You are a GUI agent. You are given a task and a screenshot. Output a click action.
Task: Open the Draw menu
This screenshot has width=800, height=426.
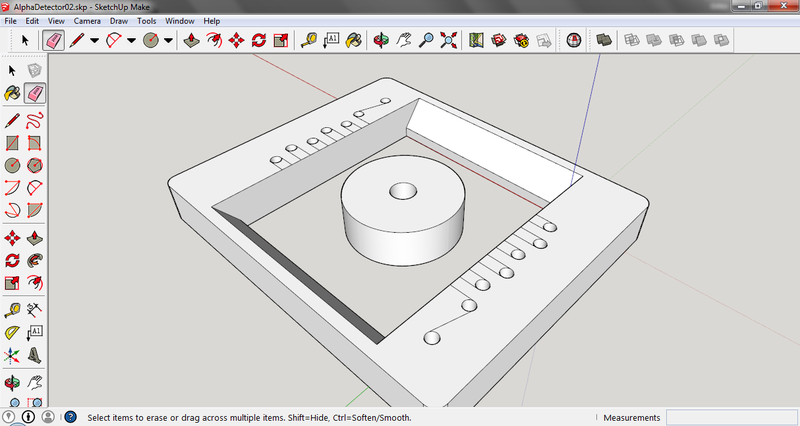[x=119, y=20]
